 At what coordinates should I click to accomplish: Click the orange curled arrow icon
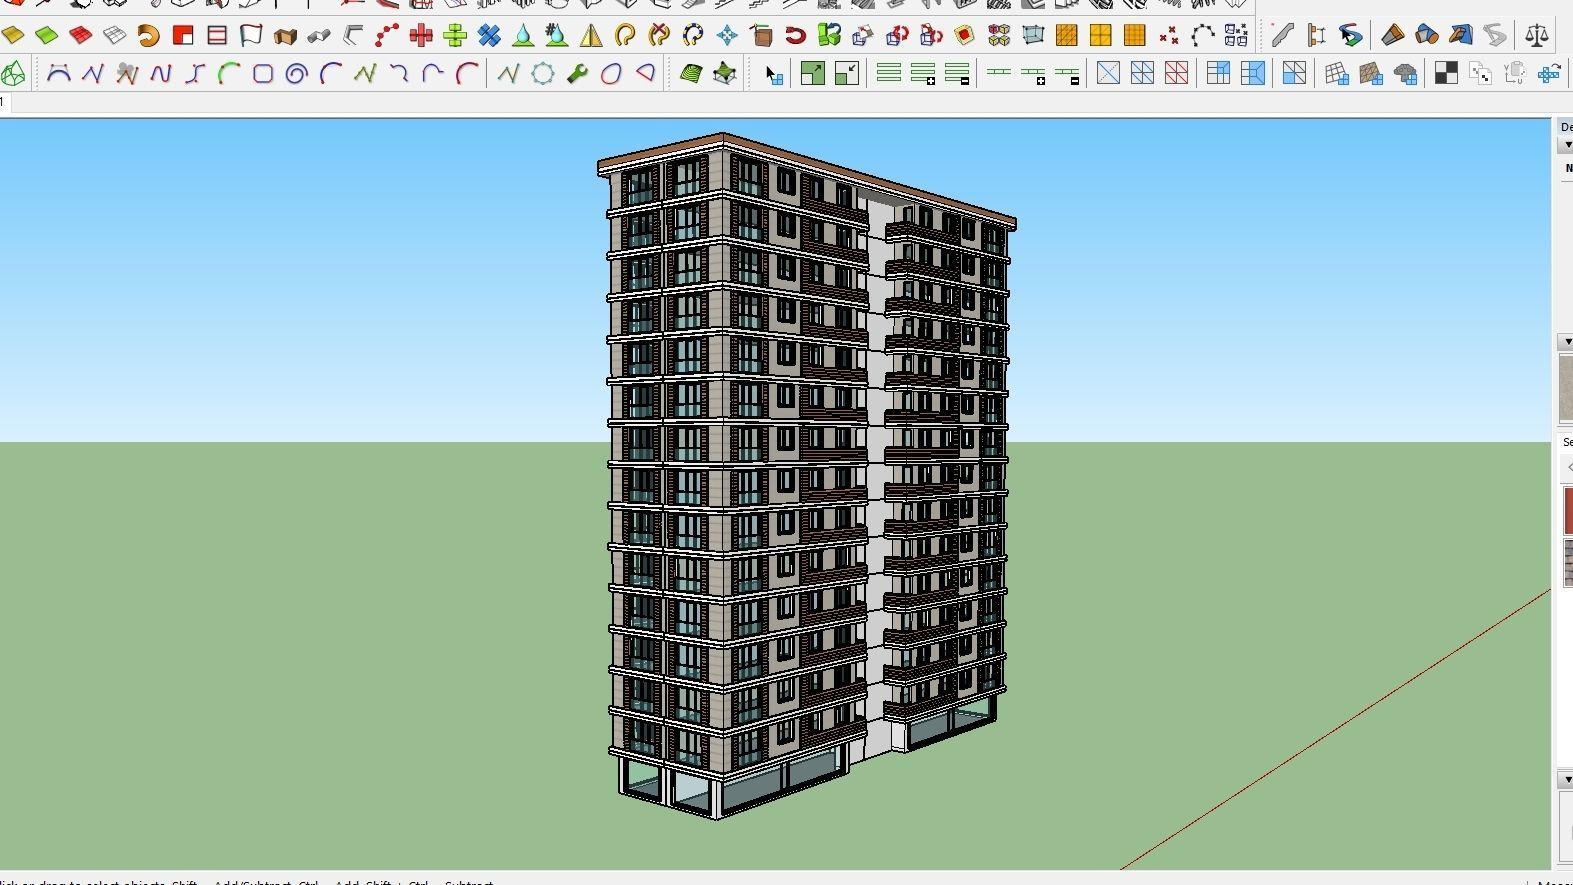pos(149,36)
